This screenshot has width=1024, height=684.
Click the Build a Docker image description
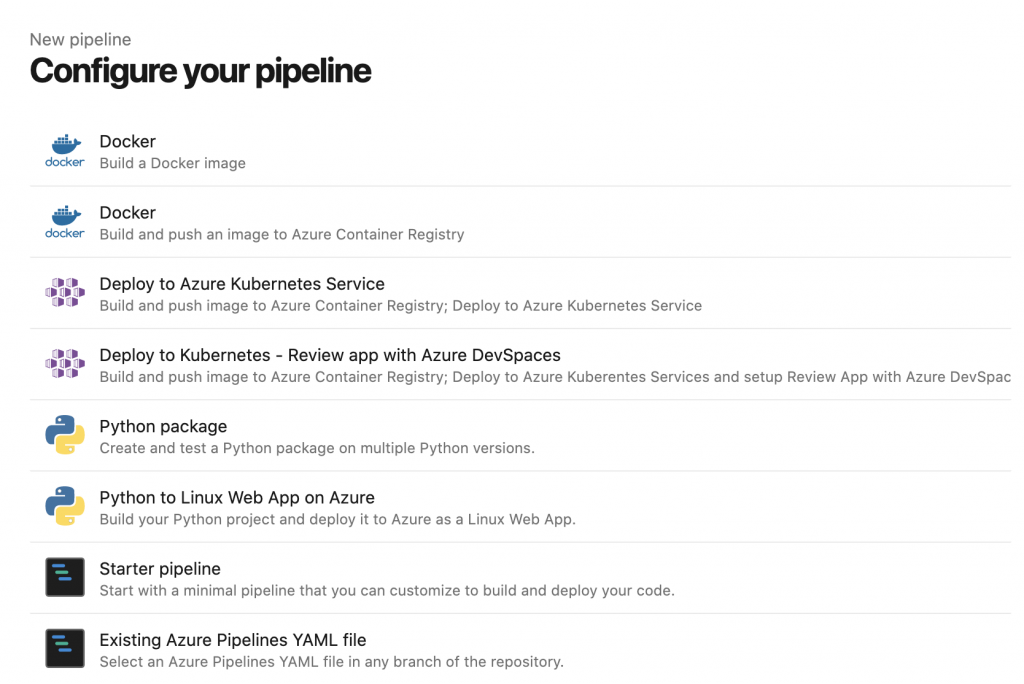point(172,163)
